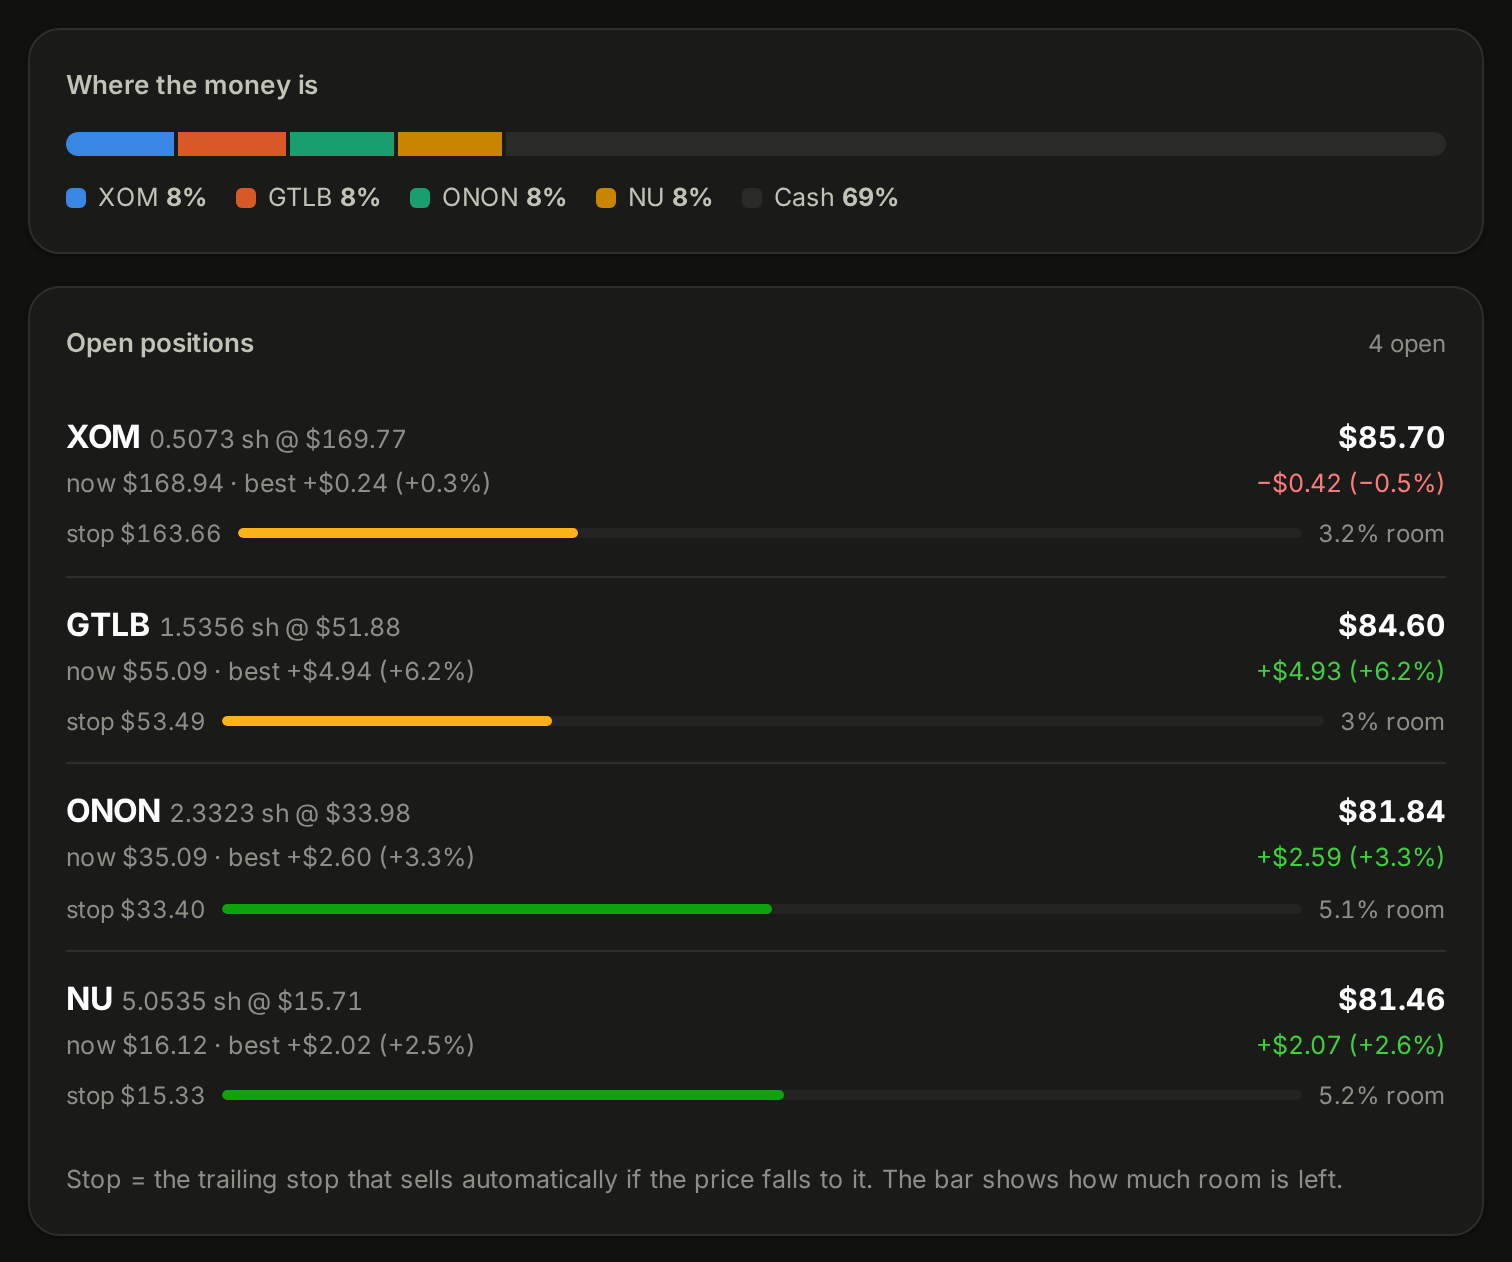1512x1262 pixels.
Task: Click the blue XOM legend swatch
Action: coord(76,198)
